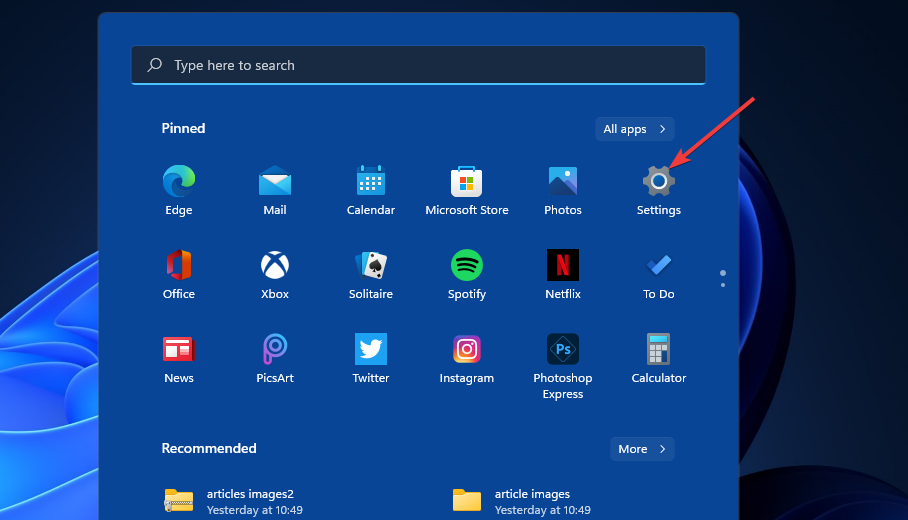Open the Xbox app
This screenshot has height=520, width=908.
[x=275, y=274]
